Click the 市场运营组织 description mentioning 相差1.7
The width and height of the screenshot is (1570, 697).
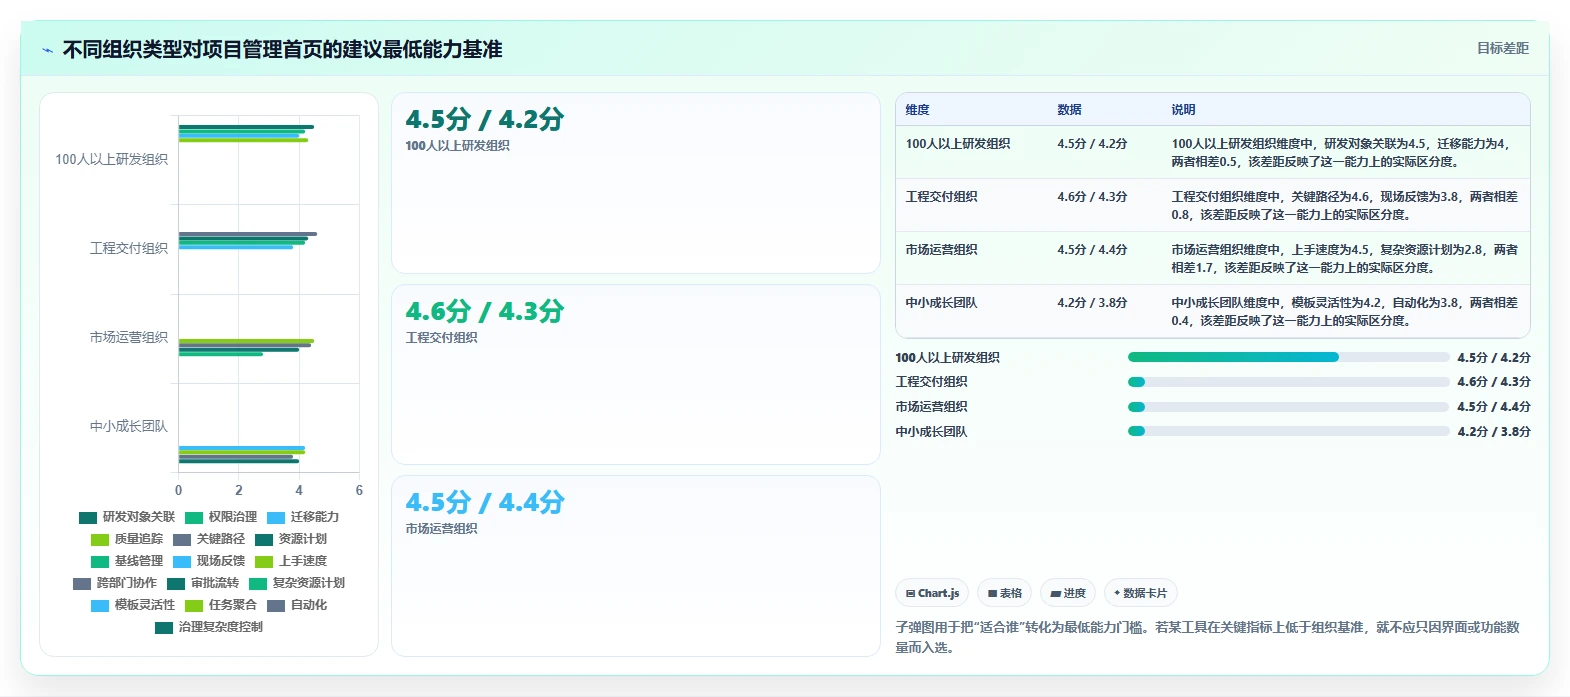[1344, 259]
